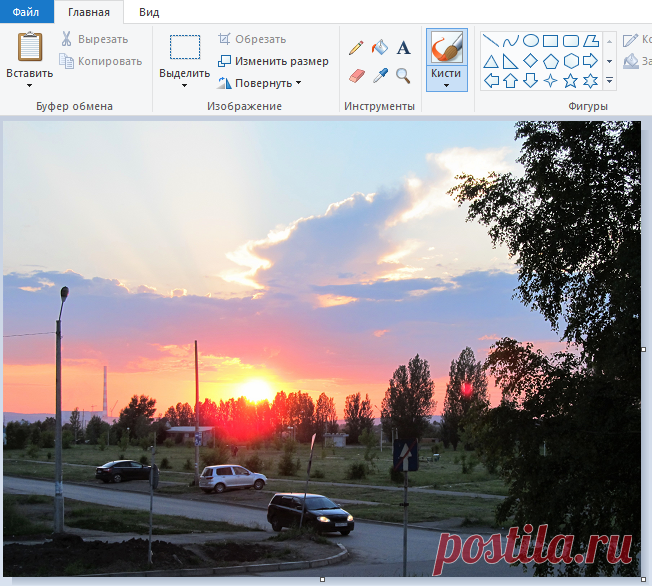Viewport: 652px width, 586px height.
Task: Select the Pencil tool
Action: 356,47
